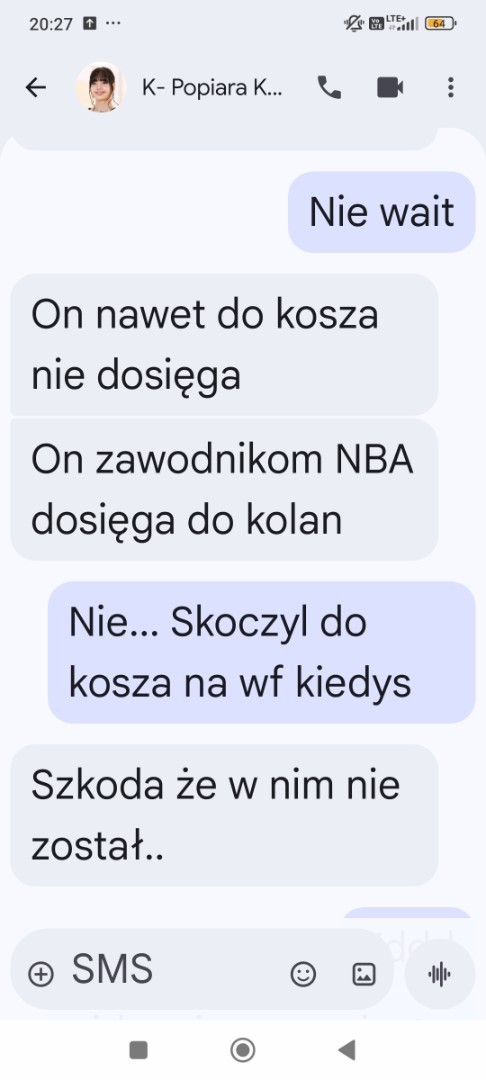
Task: Start a voice call with the contact
Action: click(329, 87)
